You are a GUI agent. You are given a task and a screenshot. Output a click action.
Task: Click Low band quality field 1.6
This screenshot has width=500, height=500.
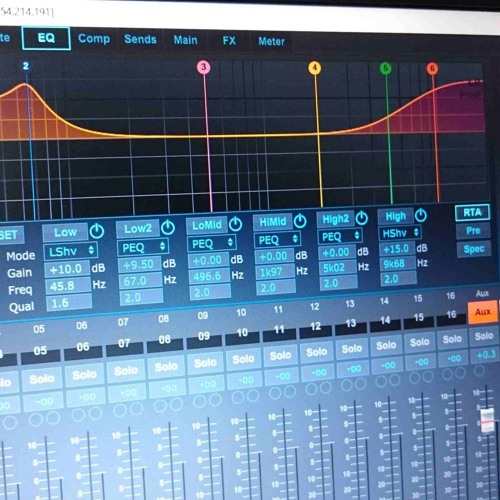pos(69,303)
